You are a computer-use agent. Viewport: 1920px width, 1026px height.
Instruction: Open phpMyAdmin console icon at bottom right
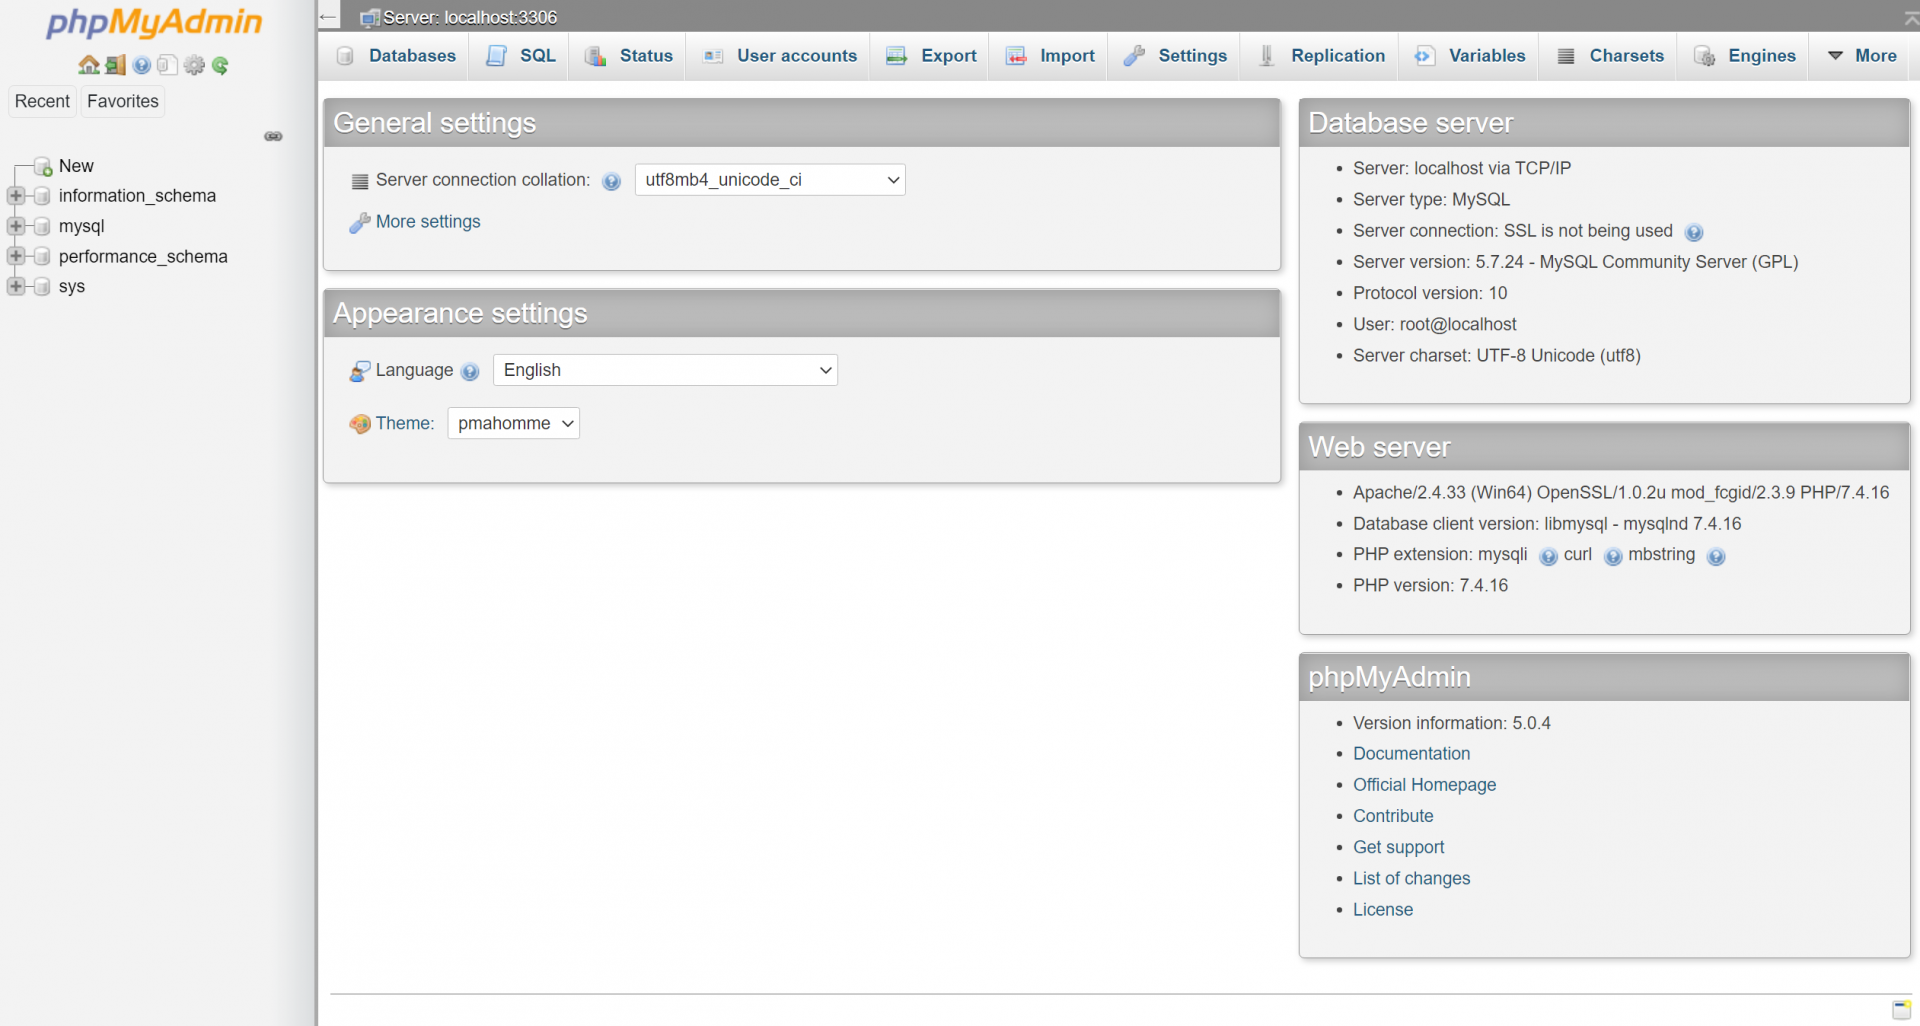point(1901,1009)
